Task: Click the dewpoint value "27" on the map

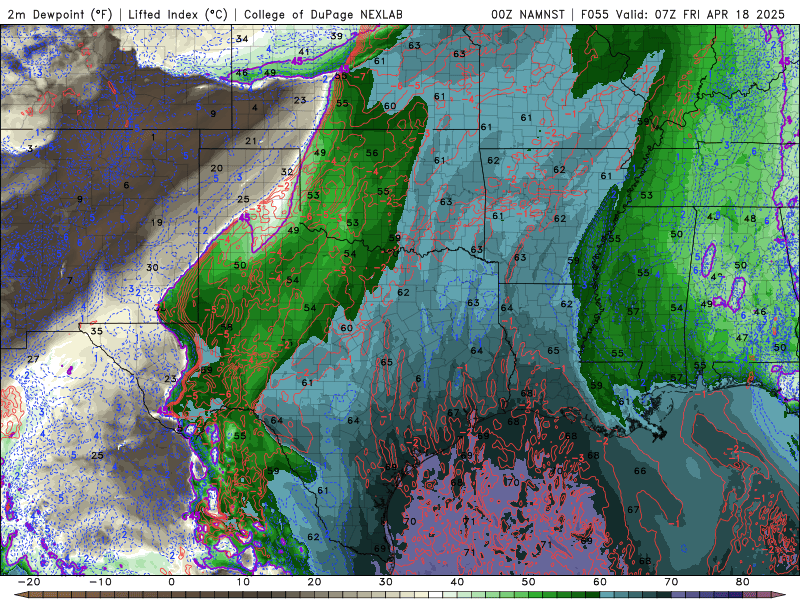Action: pyautogui.click(x=33, y=359)
